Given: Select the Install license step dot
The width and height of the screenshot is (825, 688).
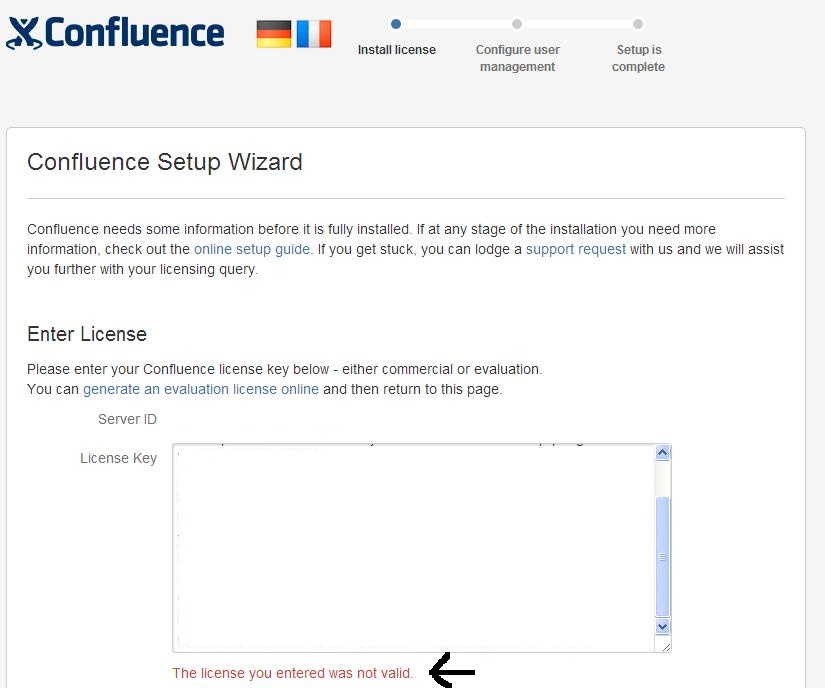Looking at the screenshot, I should pyautogui.click(x=396, y=24).
